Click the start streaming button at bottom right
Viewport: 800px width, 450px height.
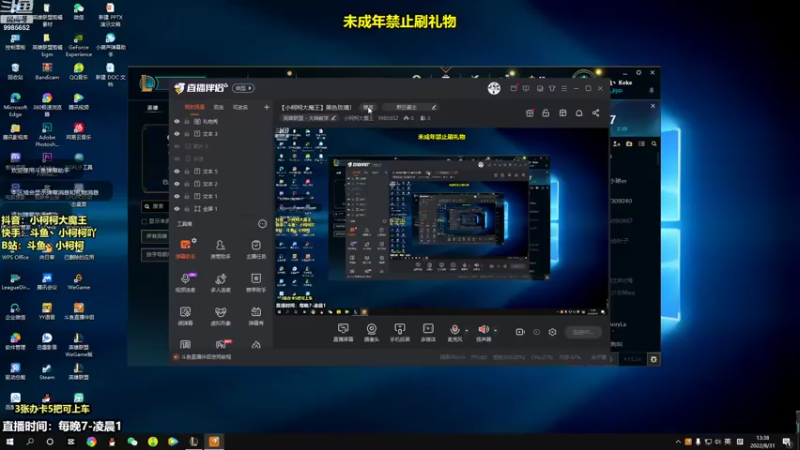[583, 332]
